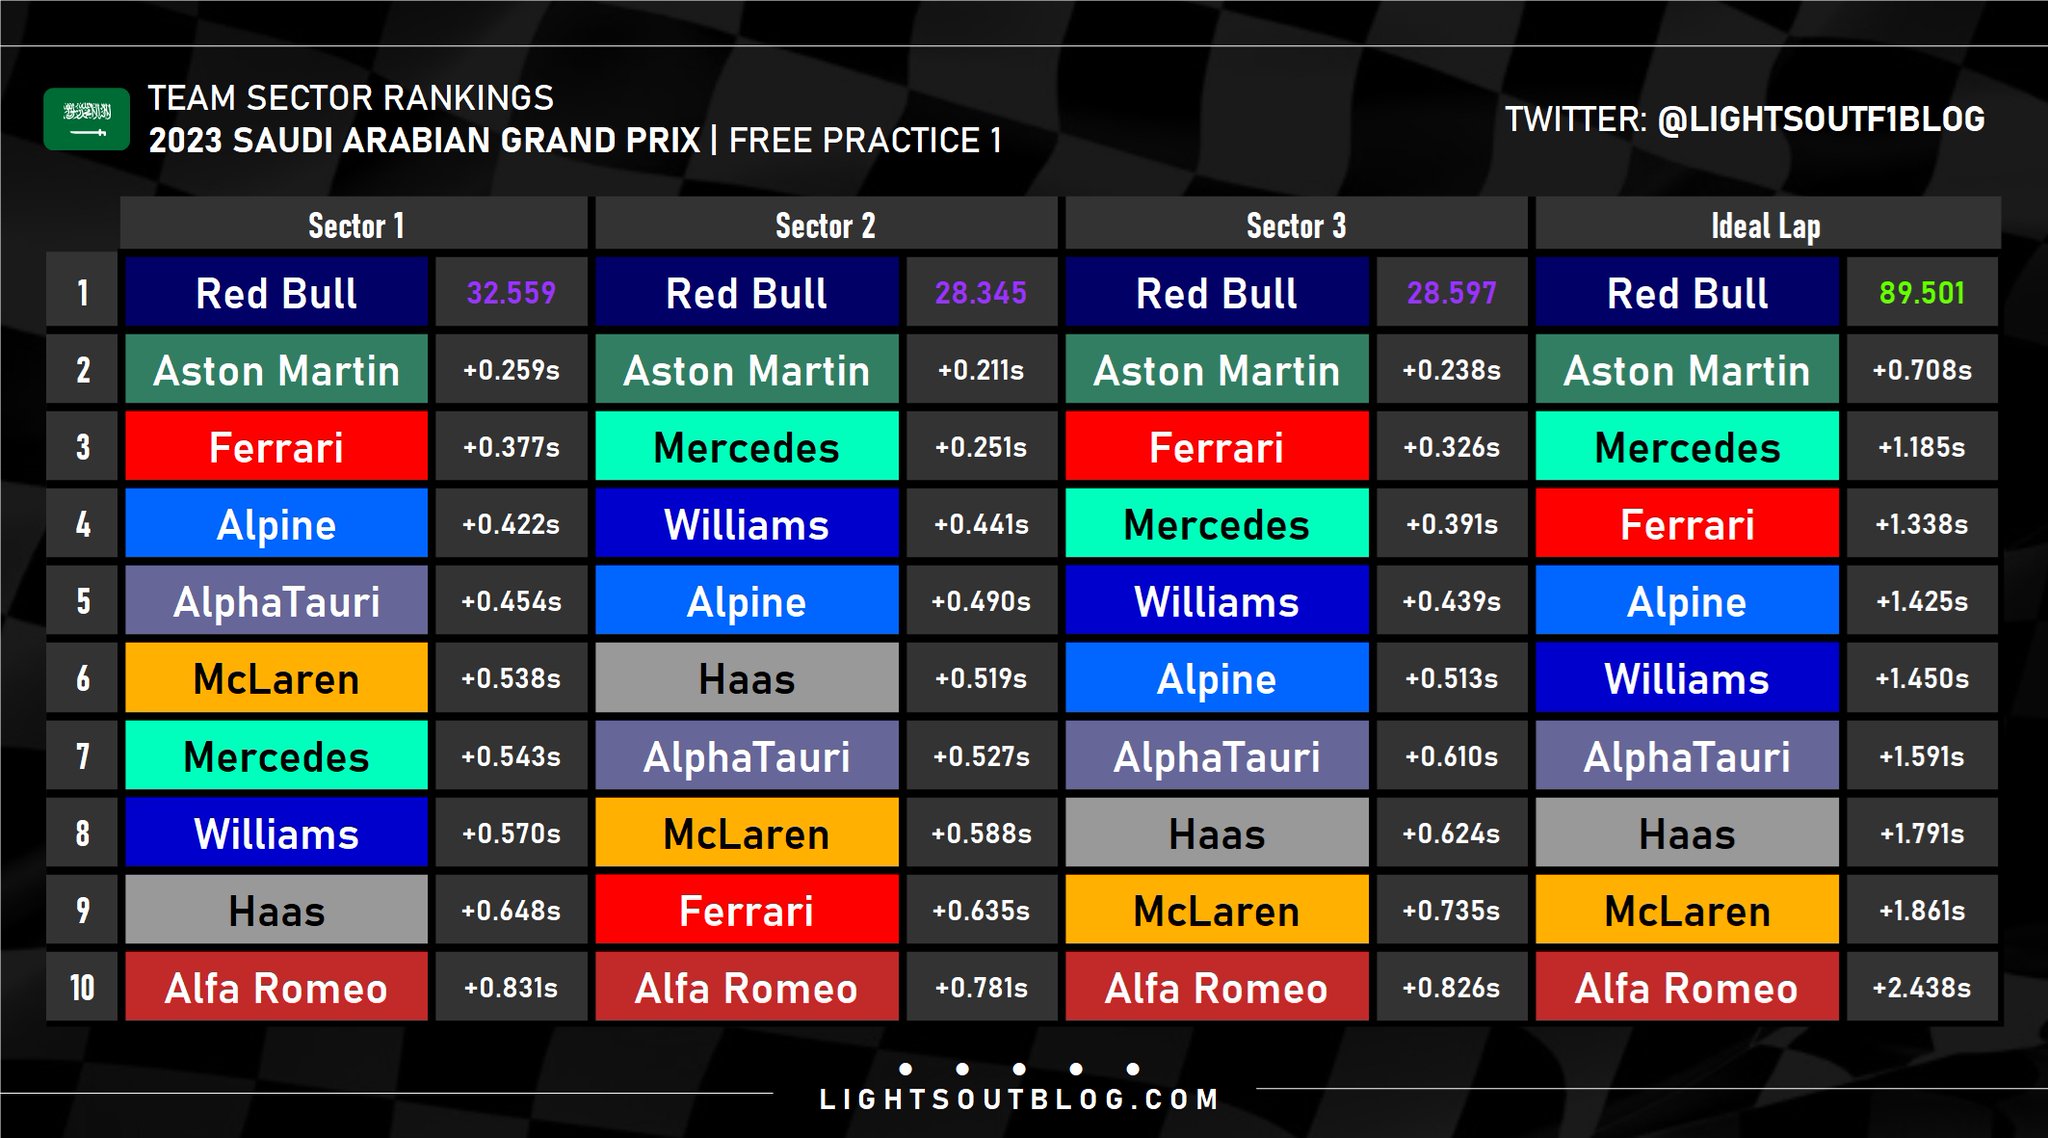Image resolution: width=2048 pixels, height=1138 pixels.
Task: Click the rightmost dot above the website name
Action: pos(1133,1069)
